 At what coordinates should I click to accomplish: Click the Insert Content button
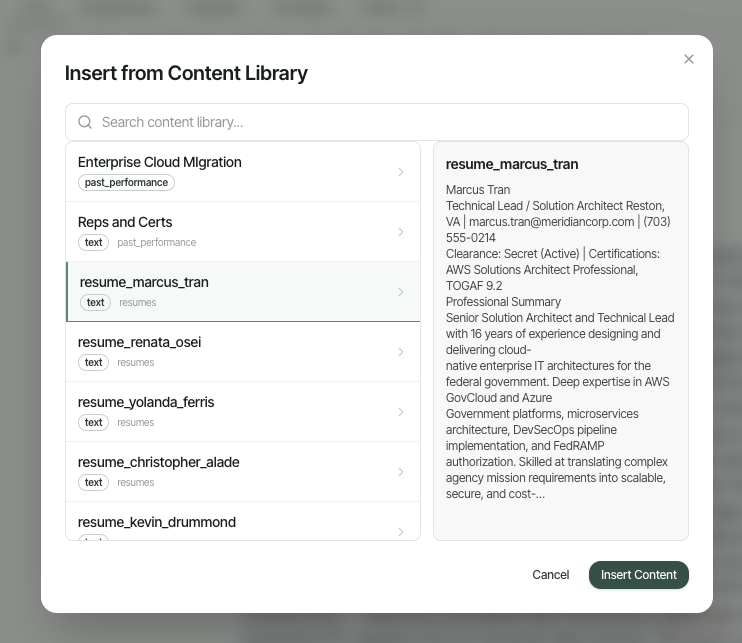tap(639, 575)
